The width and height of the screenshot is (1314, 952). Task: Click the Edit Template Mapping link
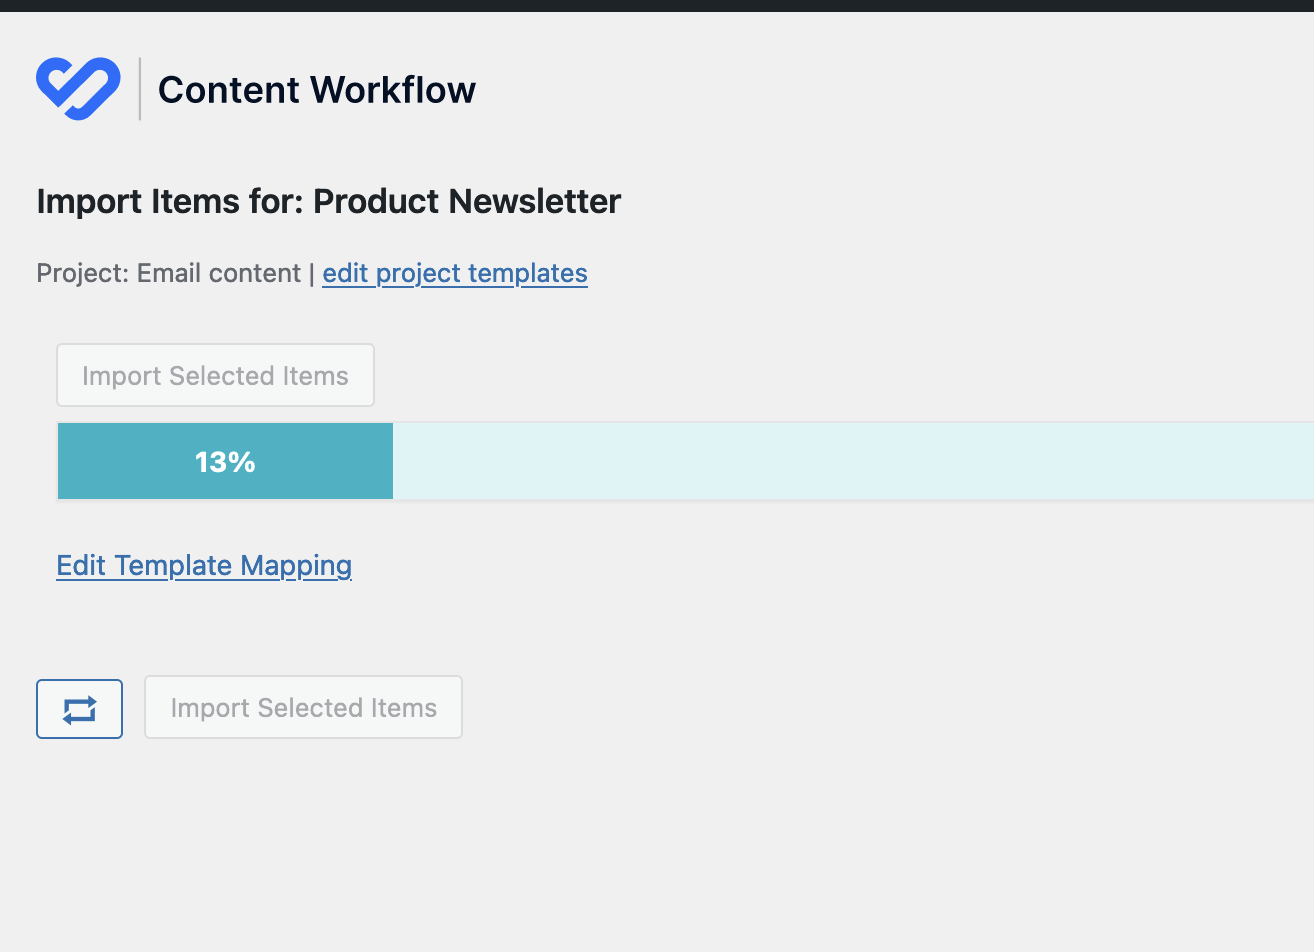tap(204, 565)
